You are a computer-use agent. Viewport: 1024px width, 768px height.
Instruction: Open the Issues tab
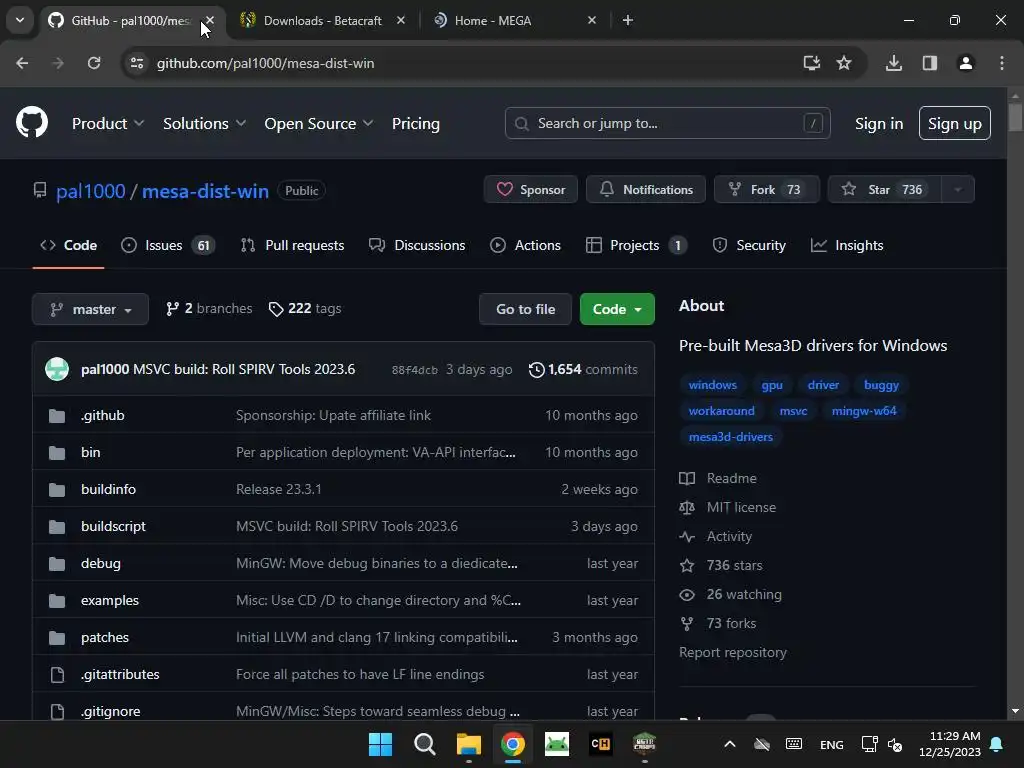167,246
